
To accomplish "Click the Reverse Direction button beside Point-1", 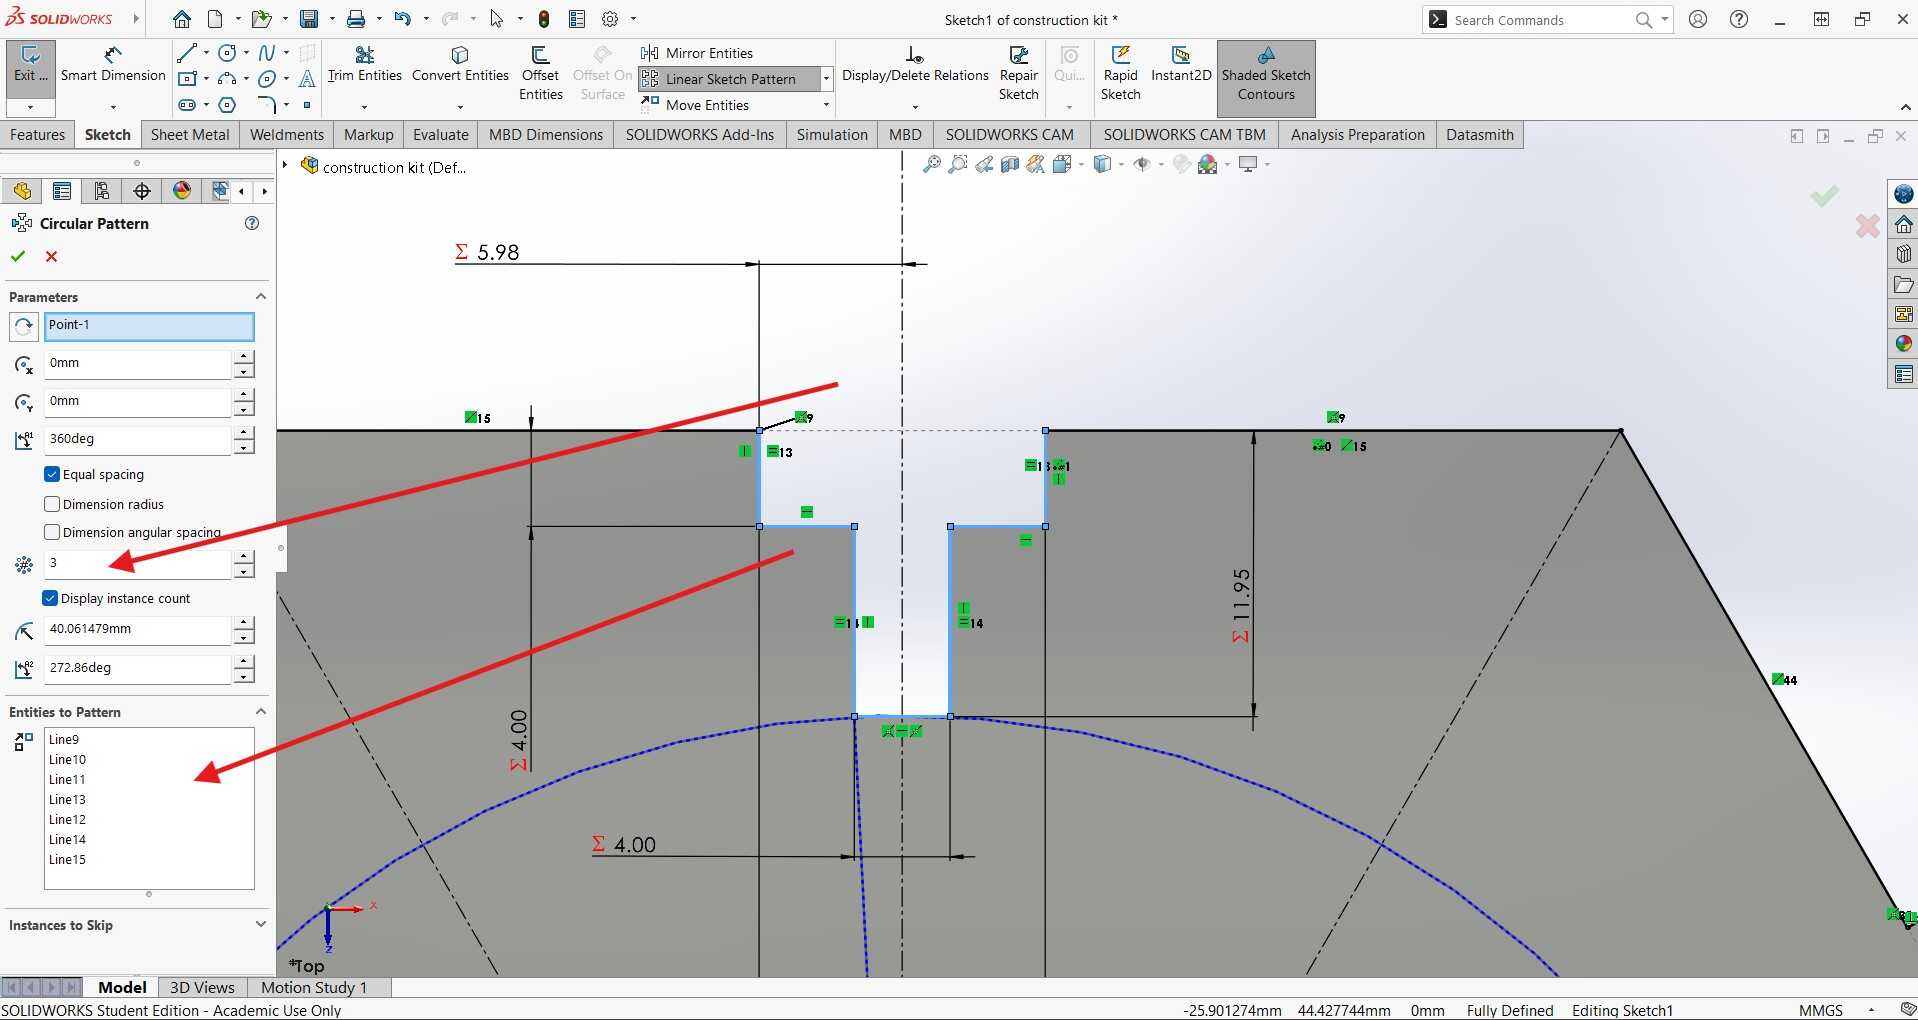I will [24, 326].
